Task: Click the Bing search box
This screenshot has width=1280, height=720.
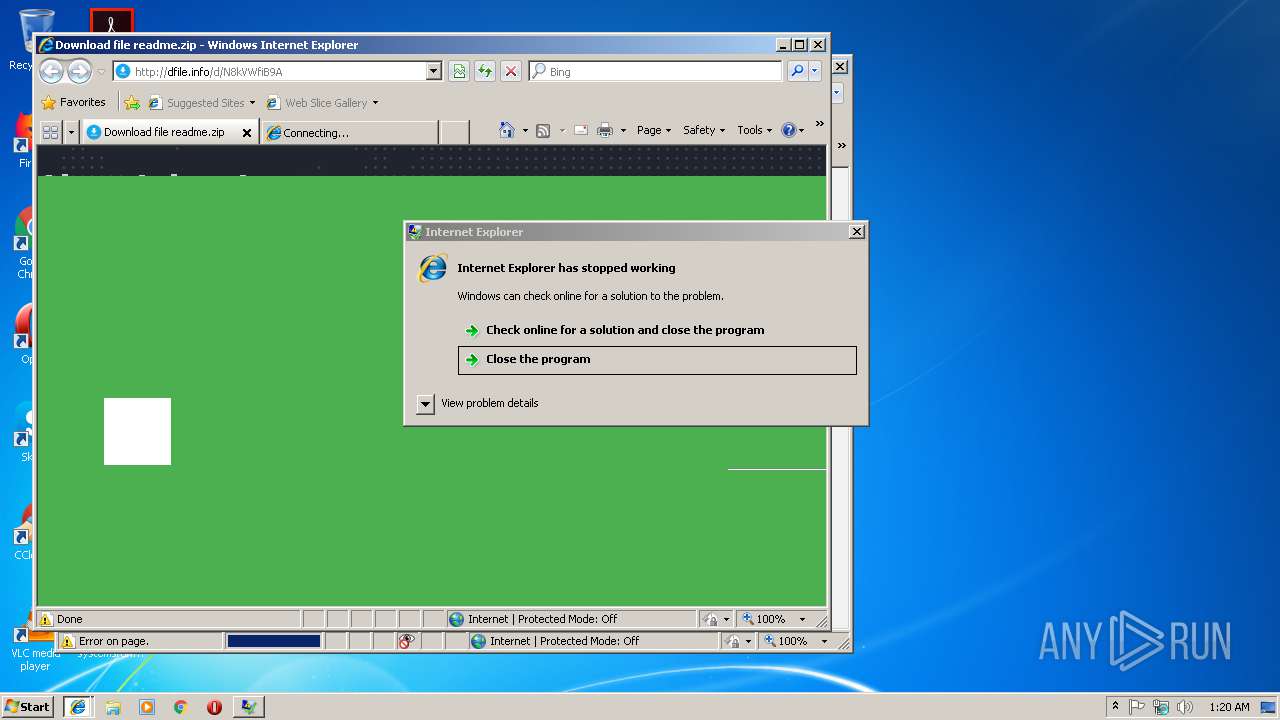Action: tap(657, 72)
